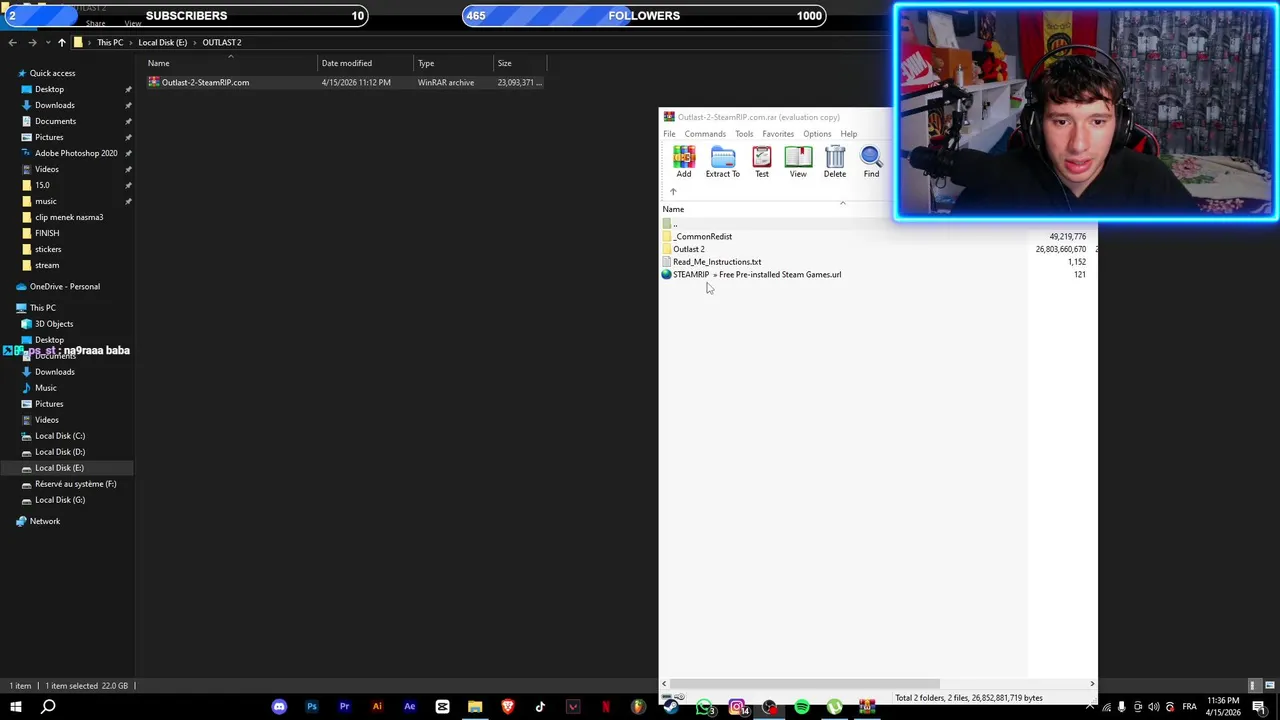Click the WinRAR horizontal scrollbar thumb
1280x720 pixels.
[x=805, y=684]
